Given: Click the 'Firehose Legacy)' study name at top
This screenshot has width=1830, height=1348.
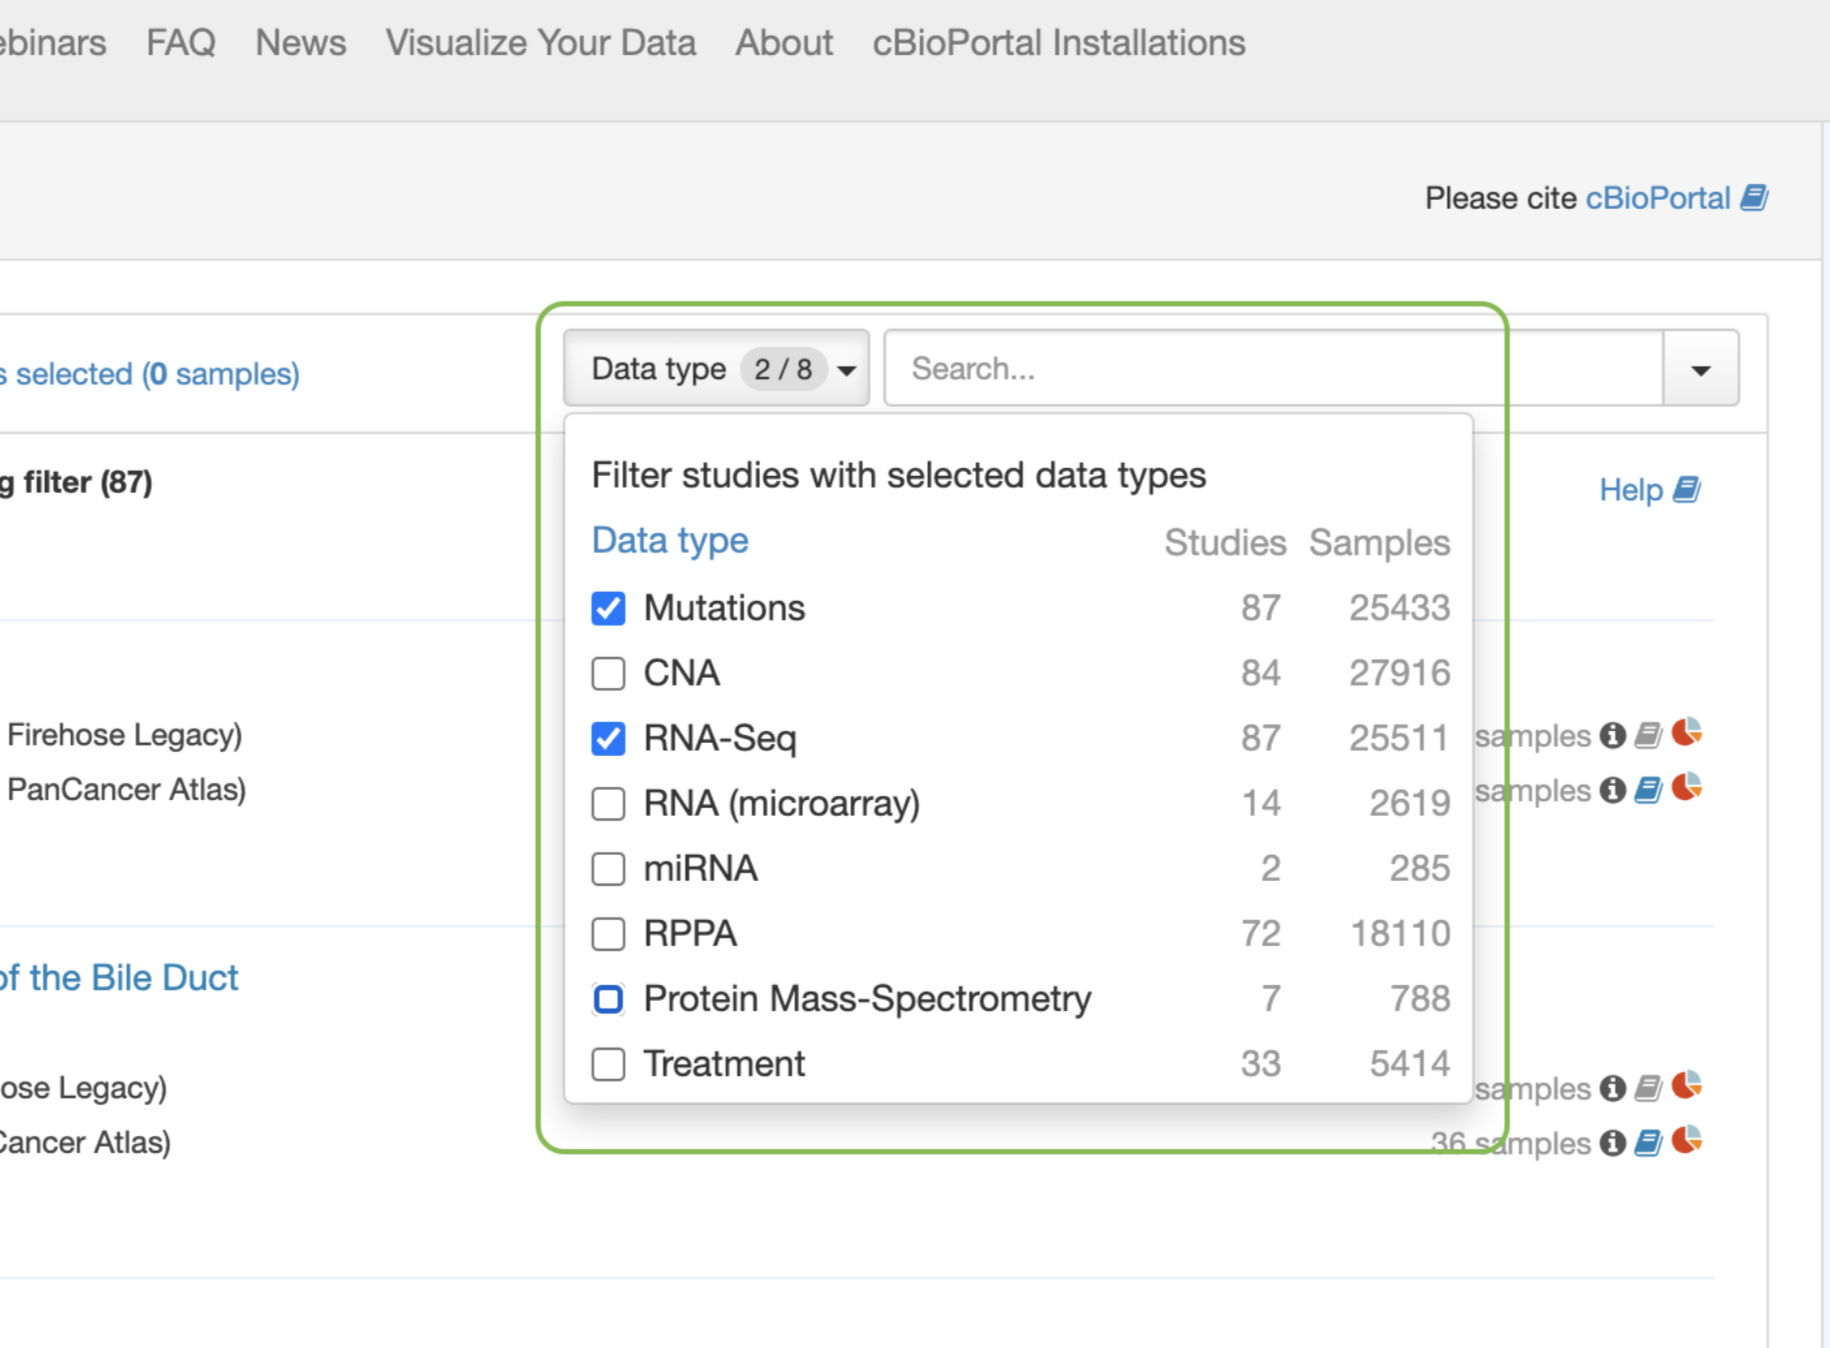Looking at the screenshot, I should tap(125, 735).
